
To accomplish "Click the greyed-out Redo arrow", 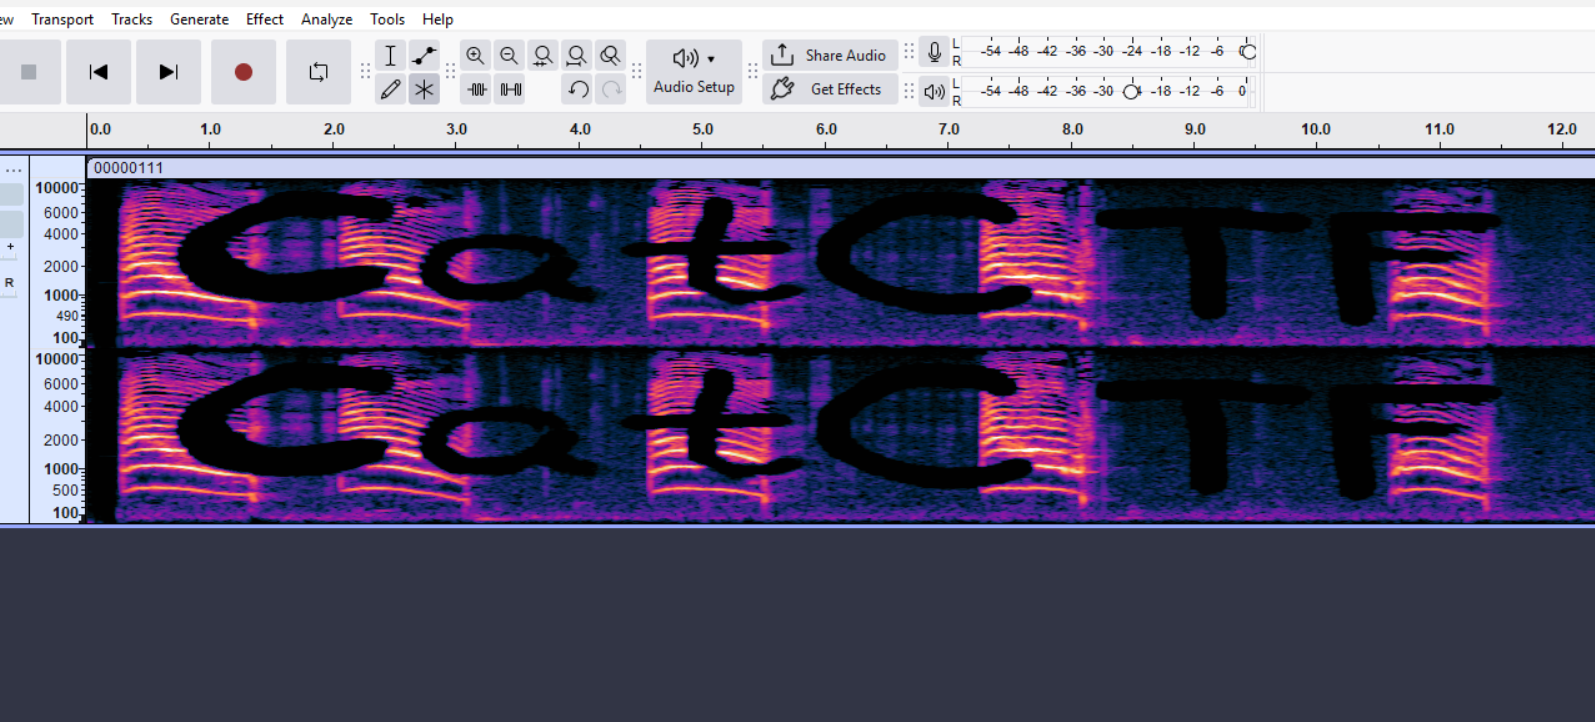I will [x=611, y=89].
